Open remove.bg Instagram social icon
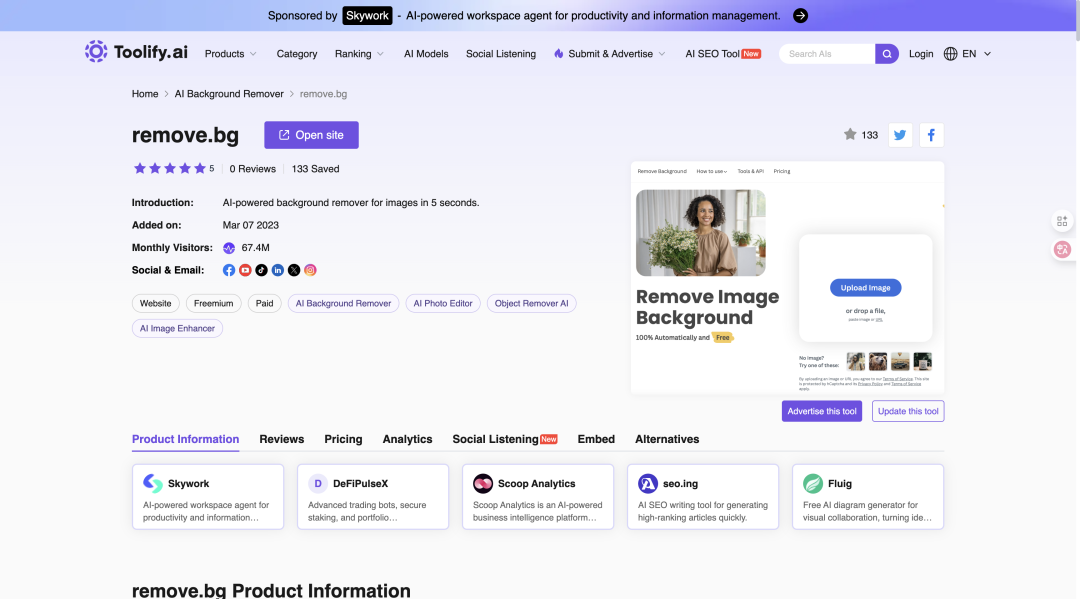 311,270
